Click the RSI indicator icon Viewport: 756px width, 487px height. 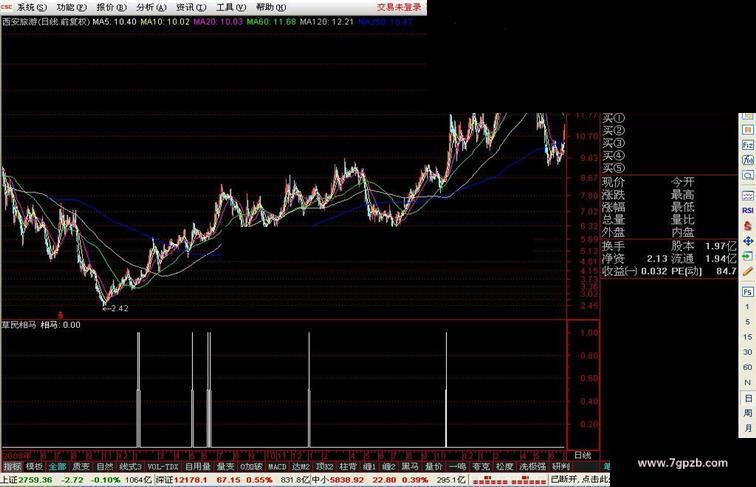747,211
